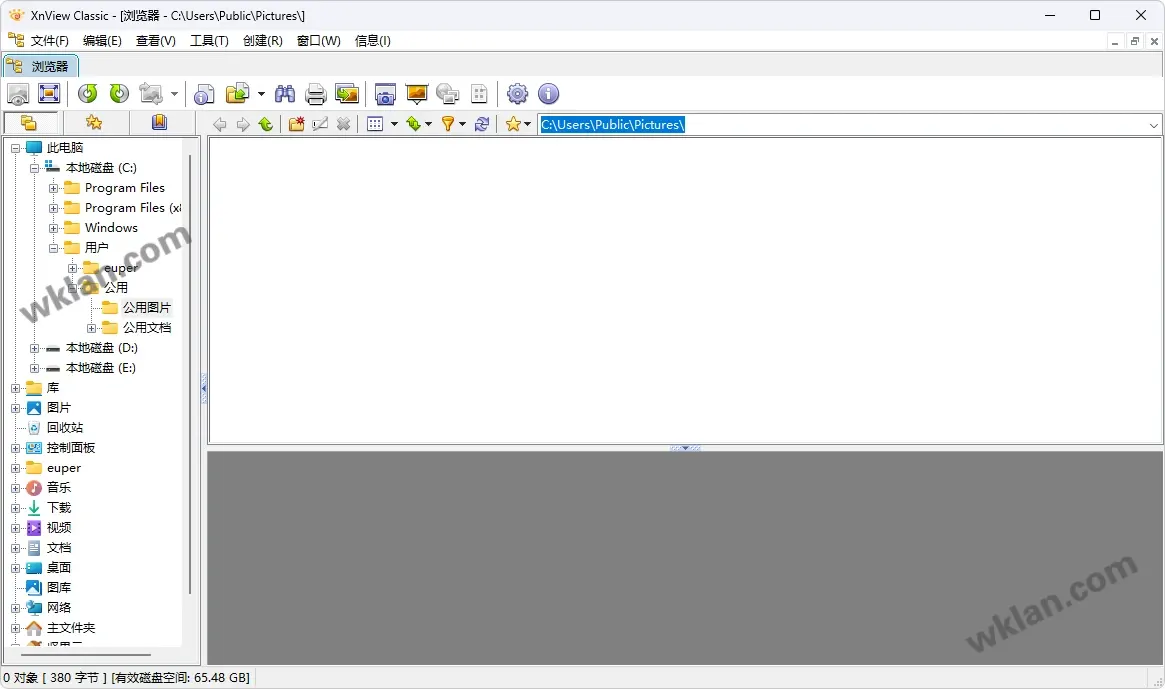Expand the Program Files folder node
1165x689 pixels.
pos(53,188)
